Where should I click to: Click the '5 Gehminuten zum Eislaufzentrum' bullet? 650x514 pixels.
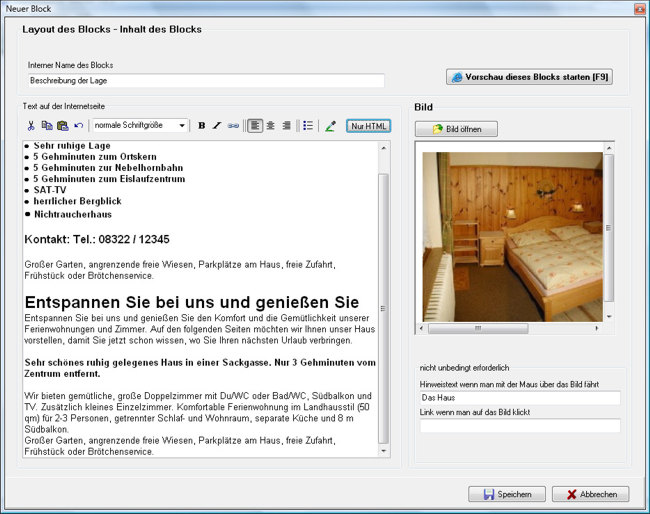coord(109,179)
